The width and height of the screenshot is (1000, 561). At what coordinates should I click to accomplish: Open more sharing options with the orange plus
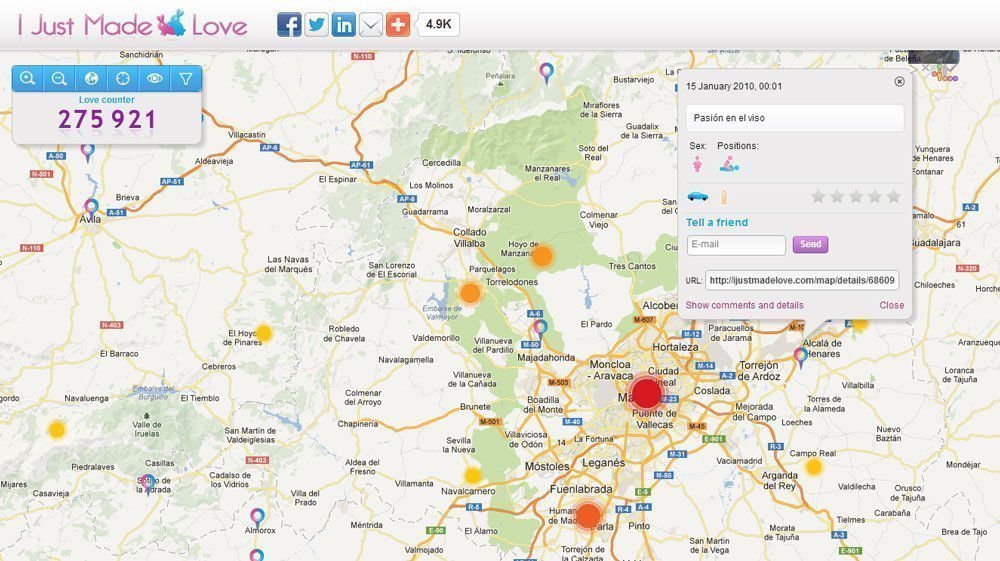[x=398, y=25]
